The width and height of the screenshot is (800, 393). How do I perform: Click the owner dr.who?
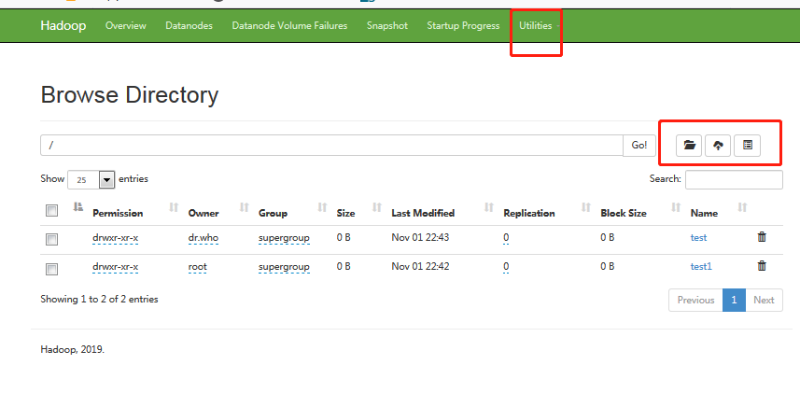pos(203,238)
